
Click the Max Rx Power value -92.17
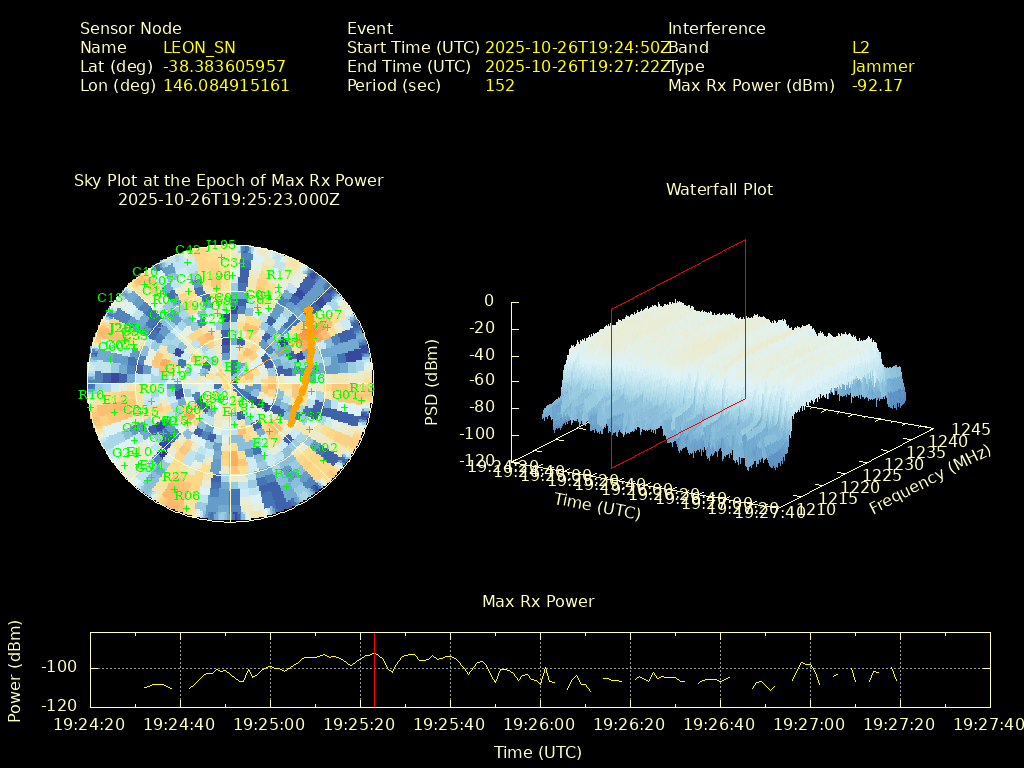pos(877,85)
